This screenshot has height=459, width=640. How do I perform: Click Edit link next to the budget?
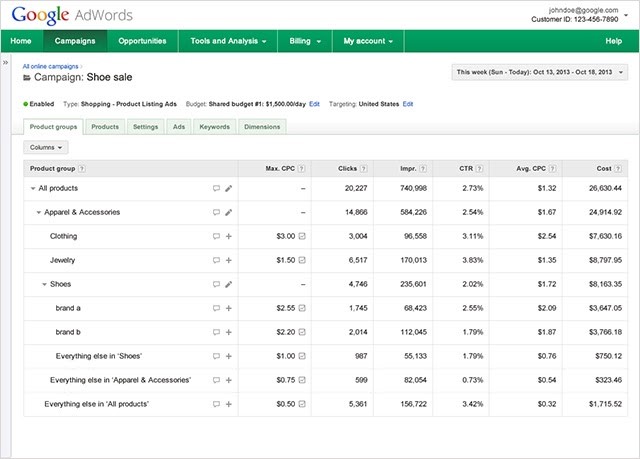[315, 104]
